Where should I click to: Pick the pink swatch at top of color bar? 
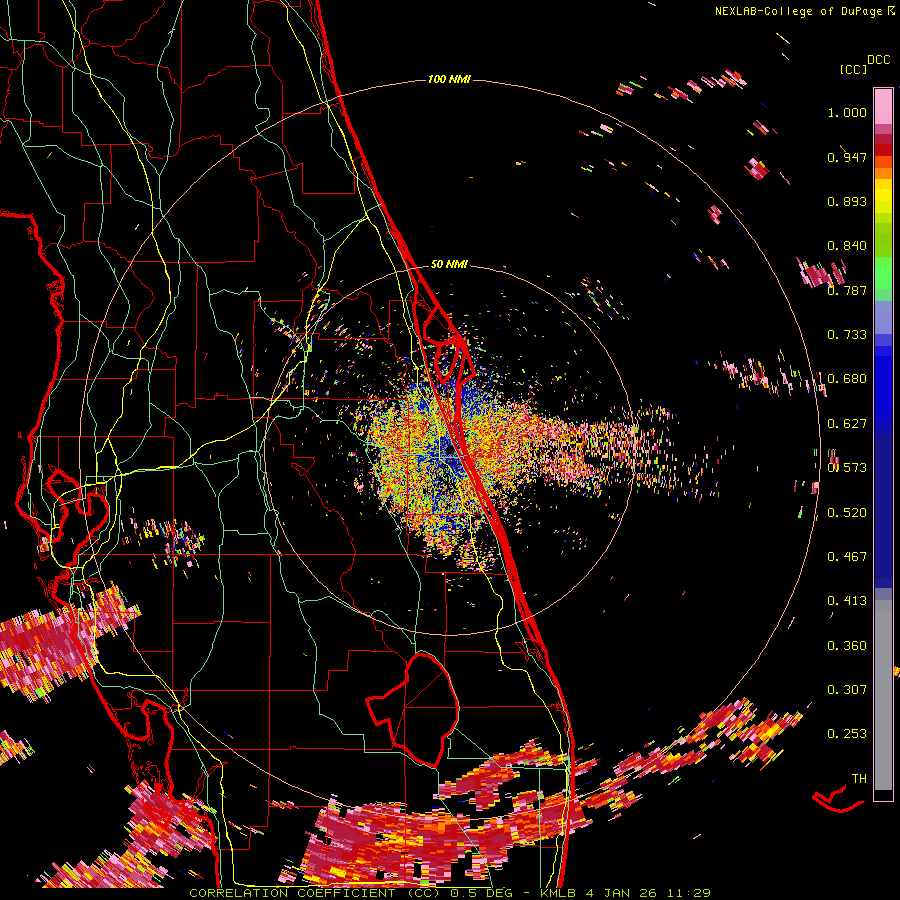point(883,106)
